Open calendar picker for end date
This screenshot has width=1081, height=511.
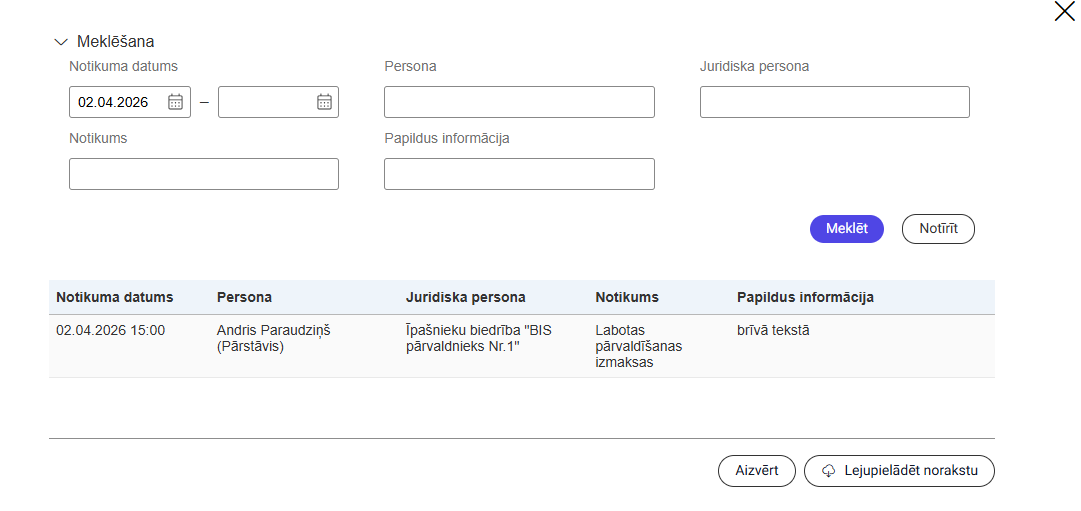[324, 102]
